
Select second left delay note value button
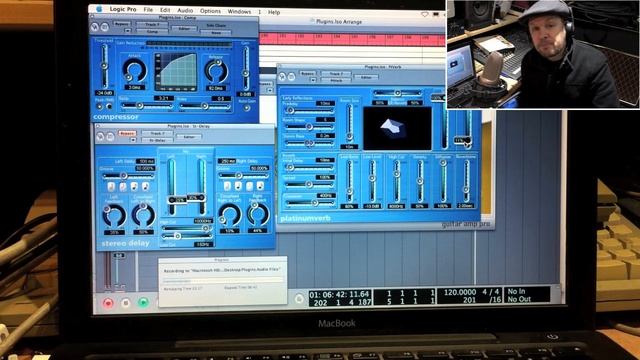coord(122,187)
